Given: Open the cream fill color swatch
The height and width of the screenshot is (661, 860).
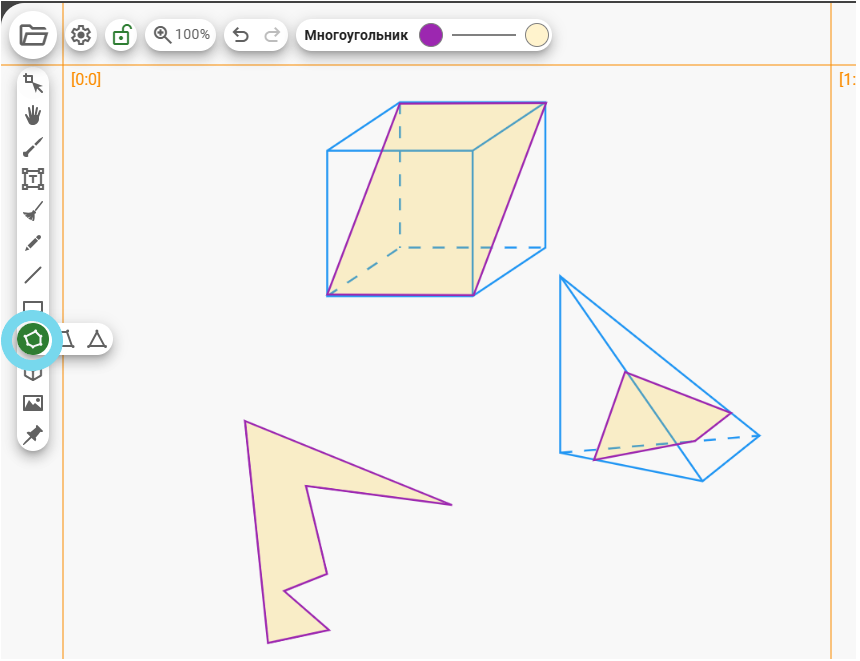Looking at the screenshot, I should [x=537, y=35].
